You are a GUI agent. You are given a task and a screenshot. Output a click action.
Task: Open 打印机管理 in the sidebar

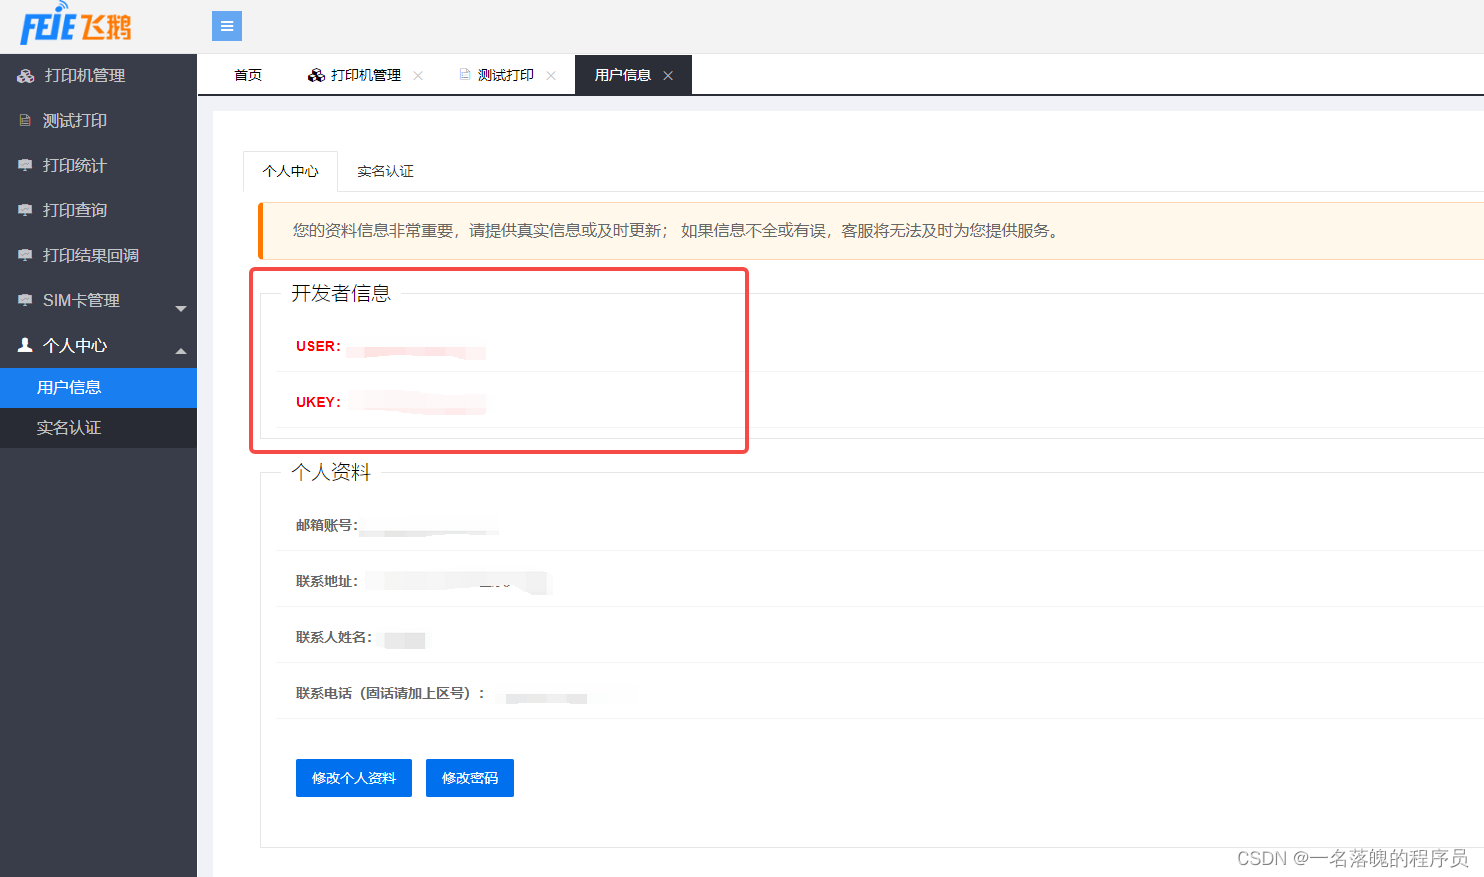(x=98, y=76)
